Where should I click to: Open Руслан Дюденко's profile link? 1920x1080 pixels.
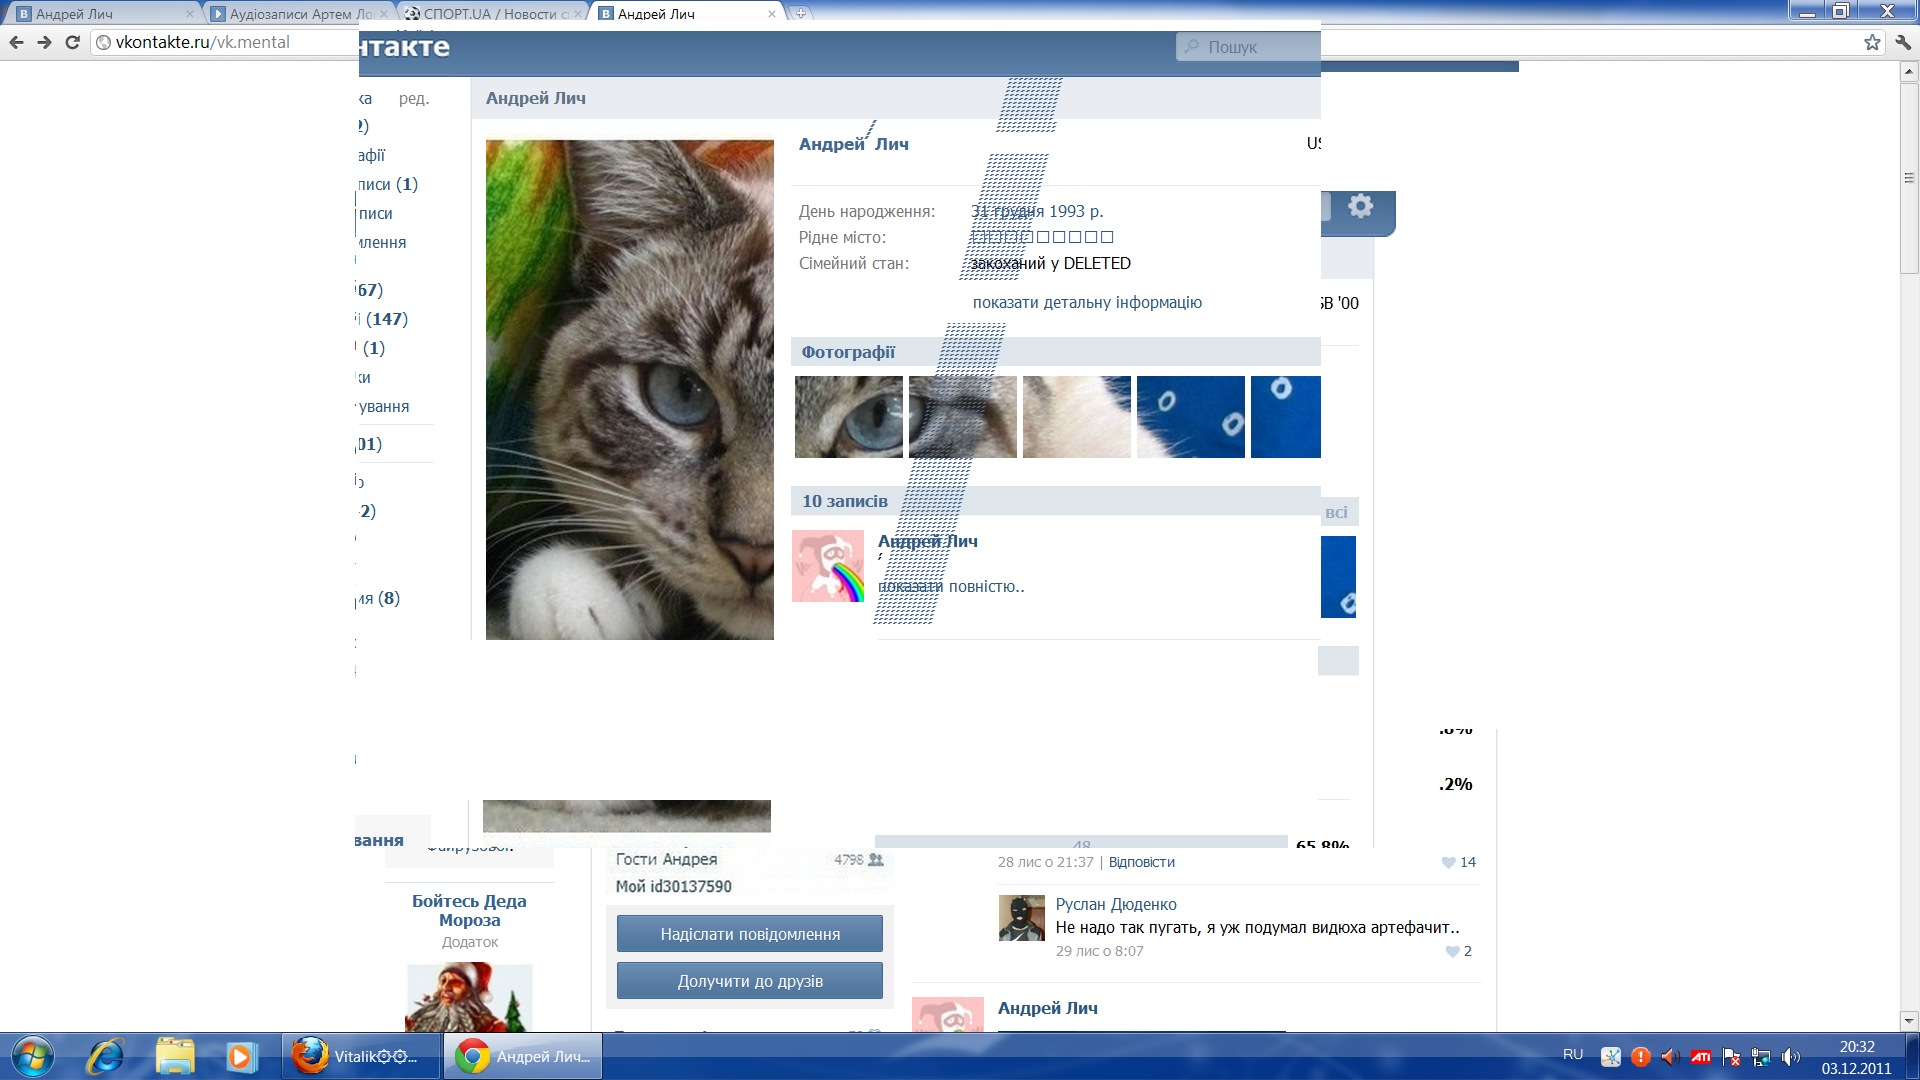coord(1116,904)
